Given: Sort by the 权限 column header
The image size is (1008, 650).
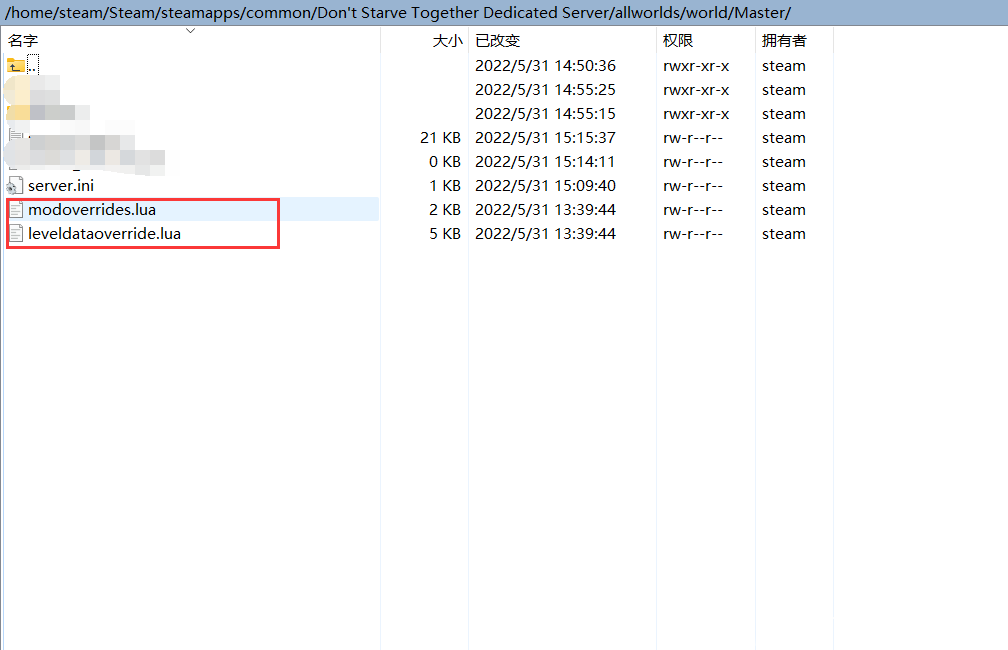Looking at the screenshot, I should [678, 41].
